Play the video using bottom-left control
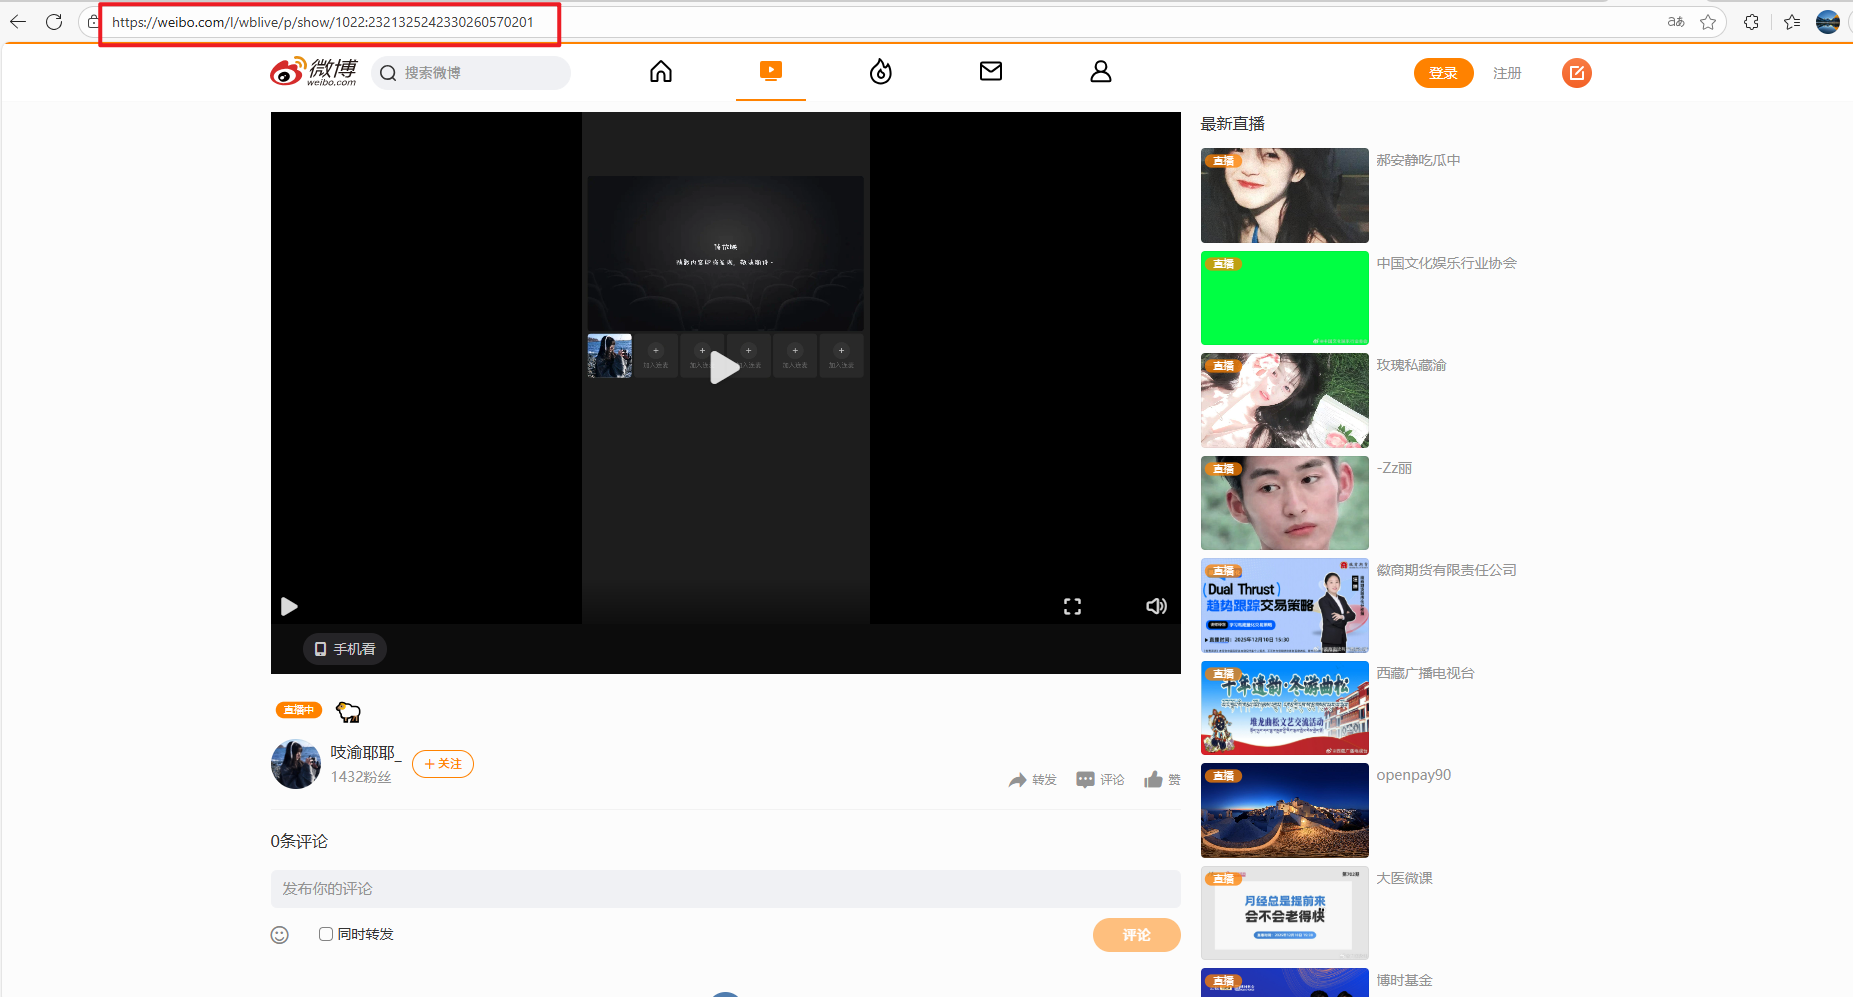 pyautogui.click(x=289, y=606)
